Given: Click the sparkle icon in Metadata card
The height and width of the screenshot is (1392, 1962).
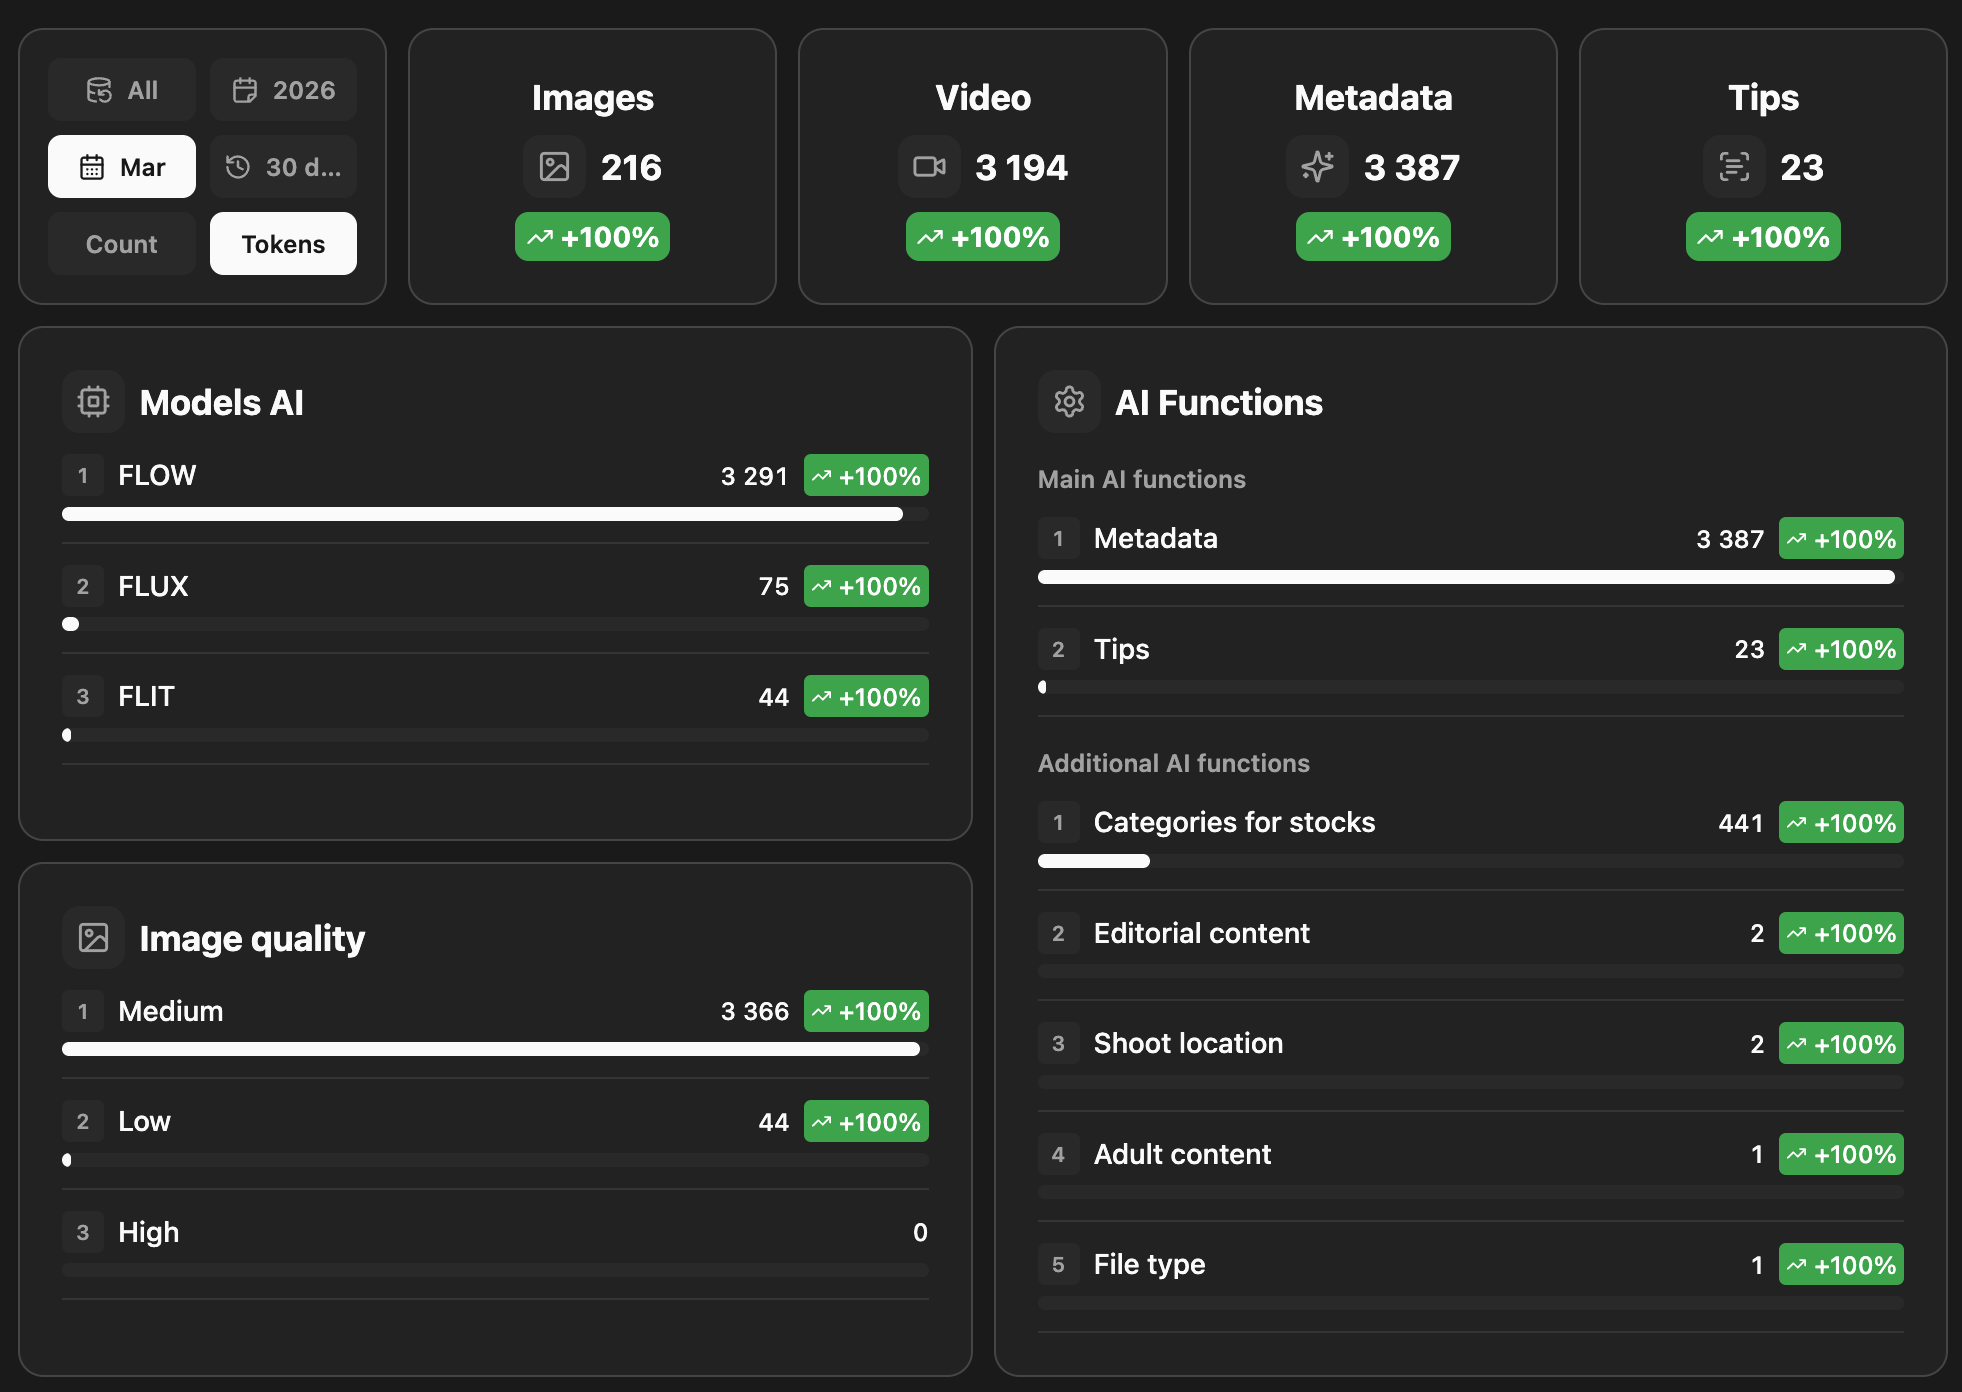Looking at the screenshot, I should click(x=1317, y=167).
